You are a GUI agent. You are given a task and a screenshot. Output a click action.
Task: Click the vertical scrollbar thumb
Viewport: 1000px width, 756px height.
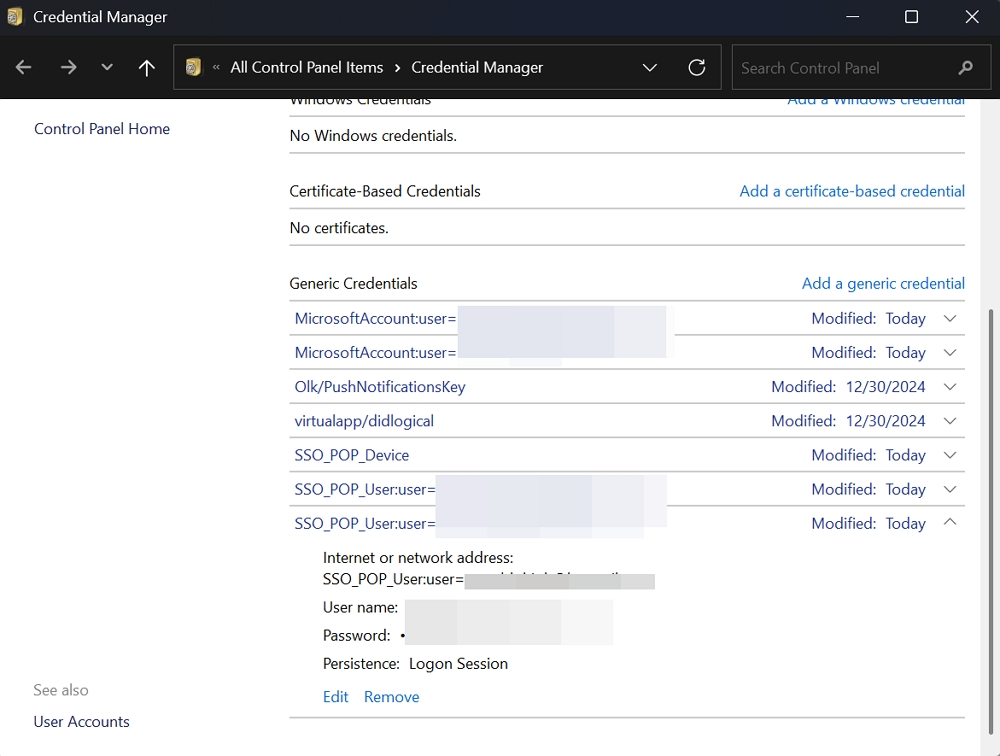click(990, 522)
